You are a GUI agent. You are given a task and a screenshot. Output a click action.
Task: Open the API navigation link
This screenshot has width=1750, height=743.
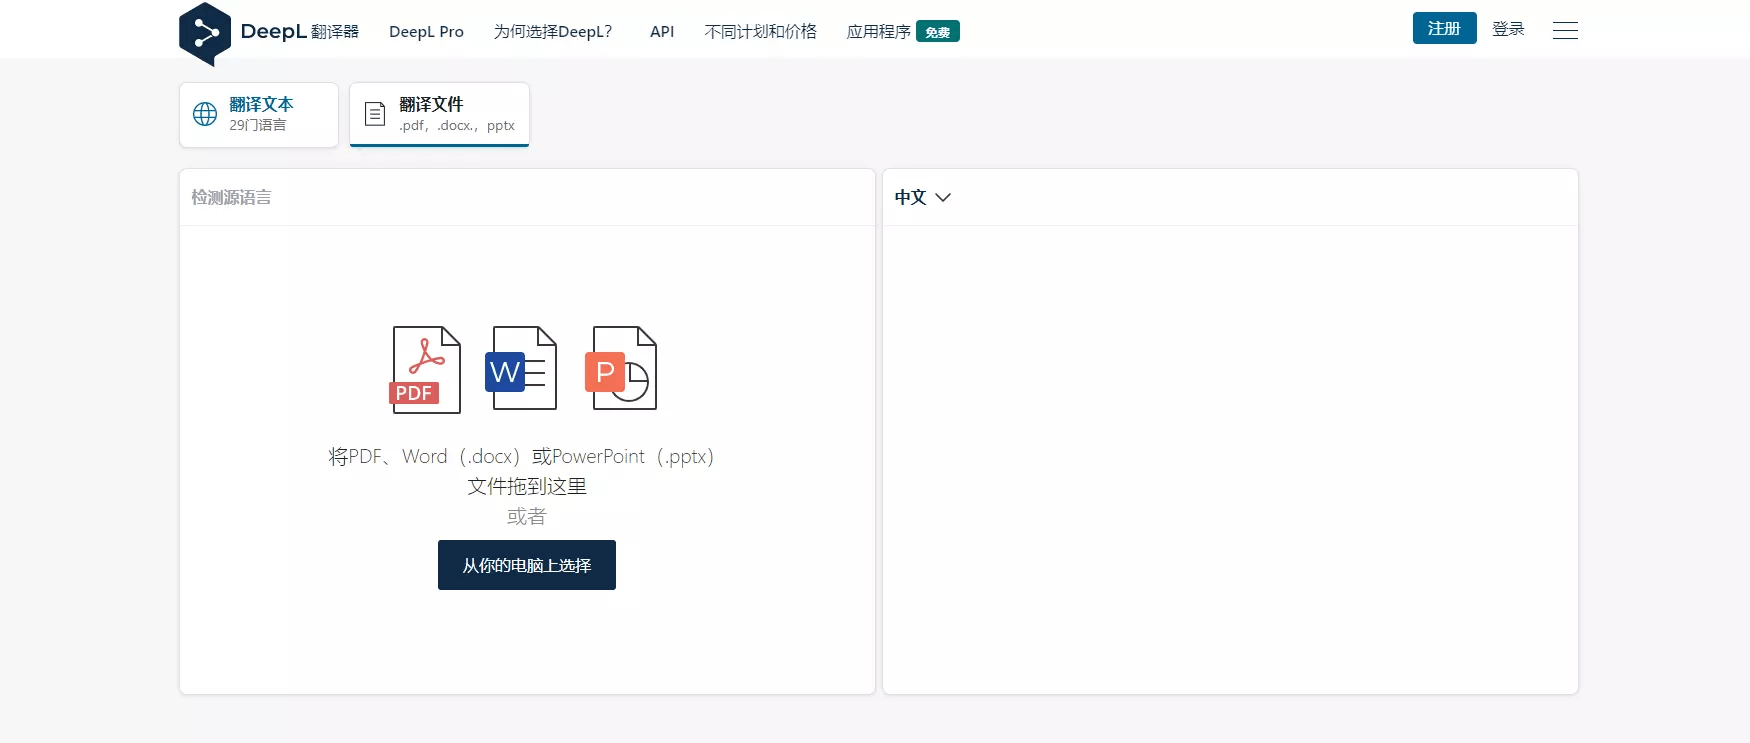point(662,32)
